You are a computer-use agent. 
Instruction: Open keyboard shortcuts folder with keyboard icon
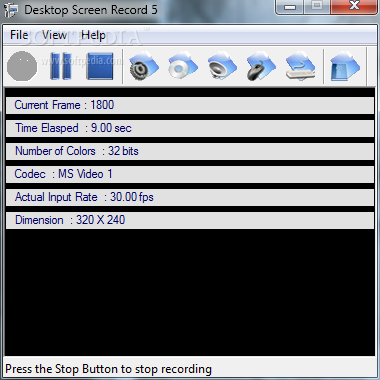tap(300, 66)
